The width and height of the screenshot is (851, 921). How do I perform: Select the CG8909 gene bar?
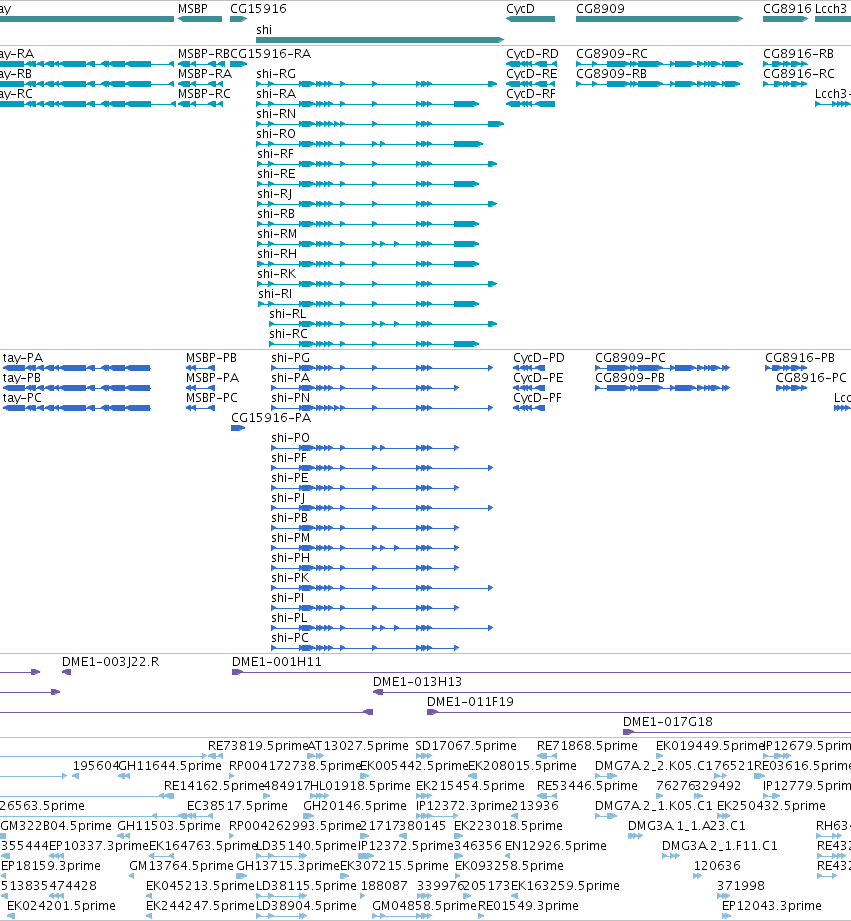[660, 19]
